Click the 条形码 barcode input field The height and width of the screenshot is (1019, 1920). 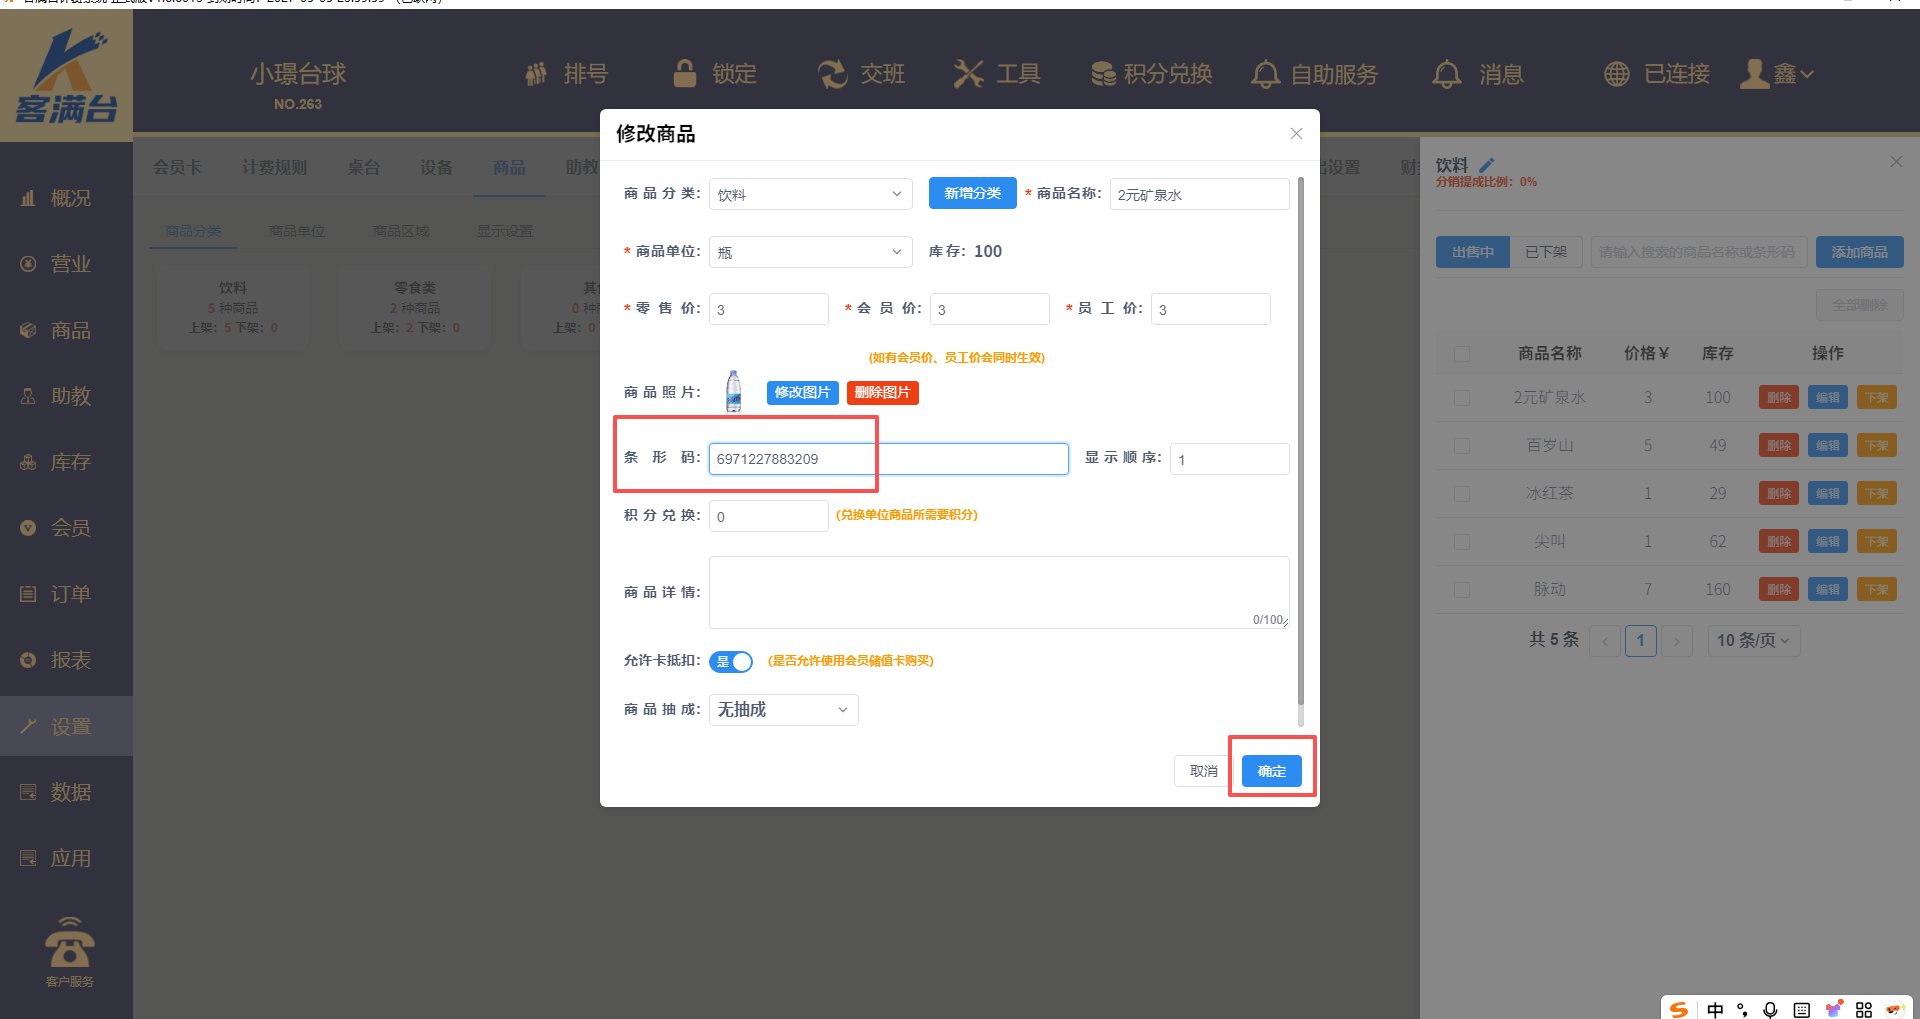tap(888, 459)
